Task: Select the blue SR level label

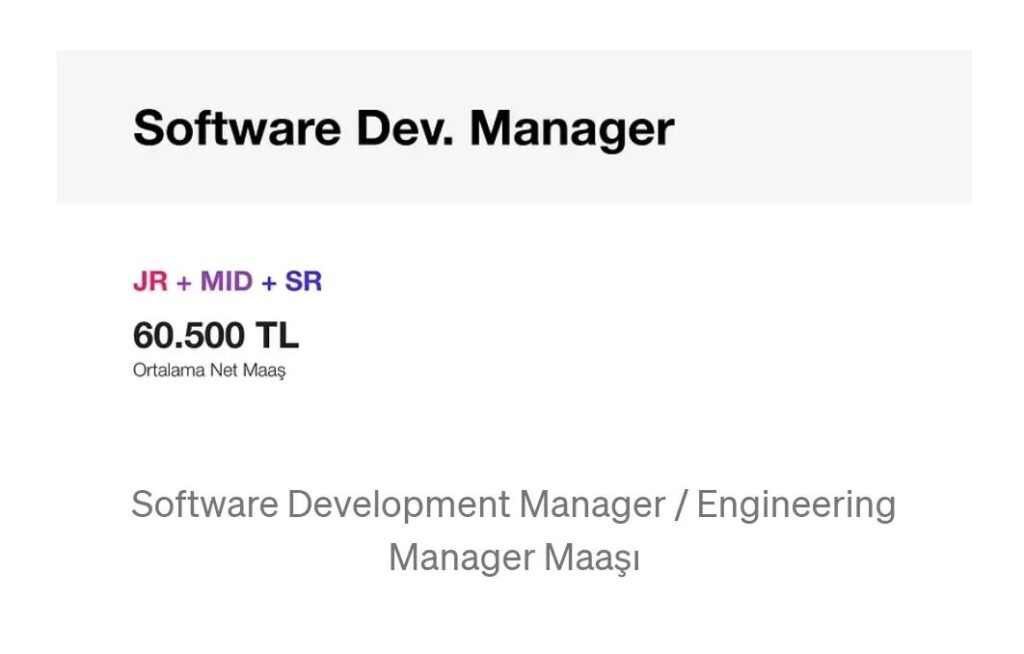Action: [x=303, y=282]
